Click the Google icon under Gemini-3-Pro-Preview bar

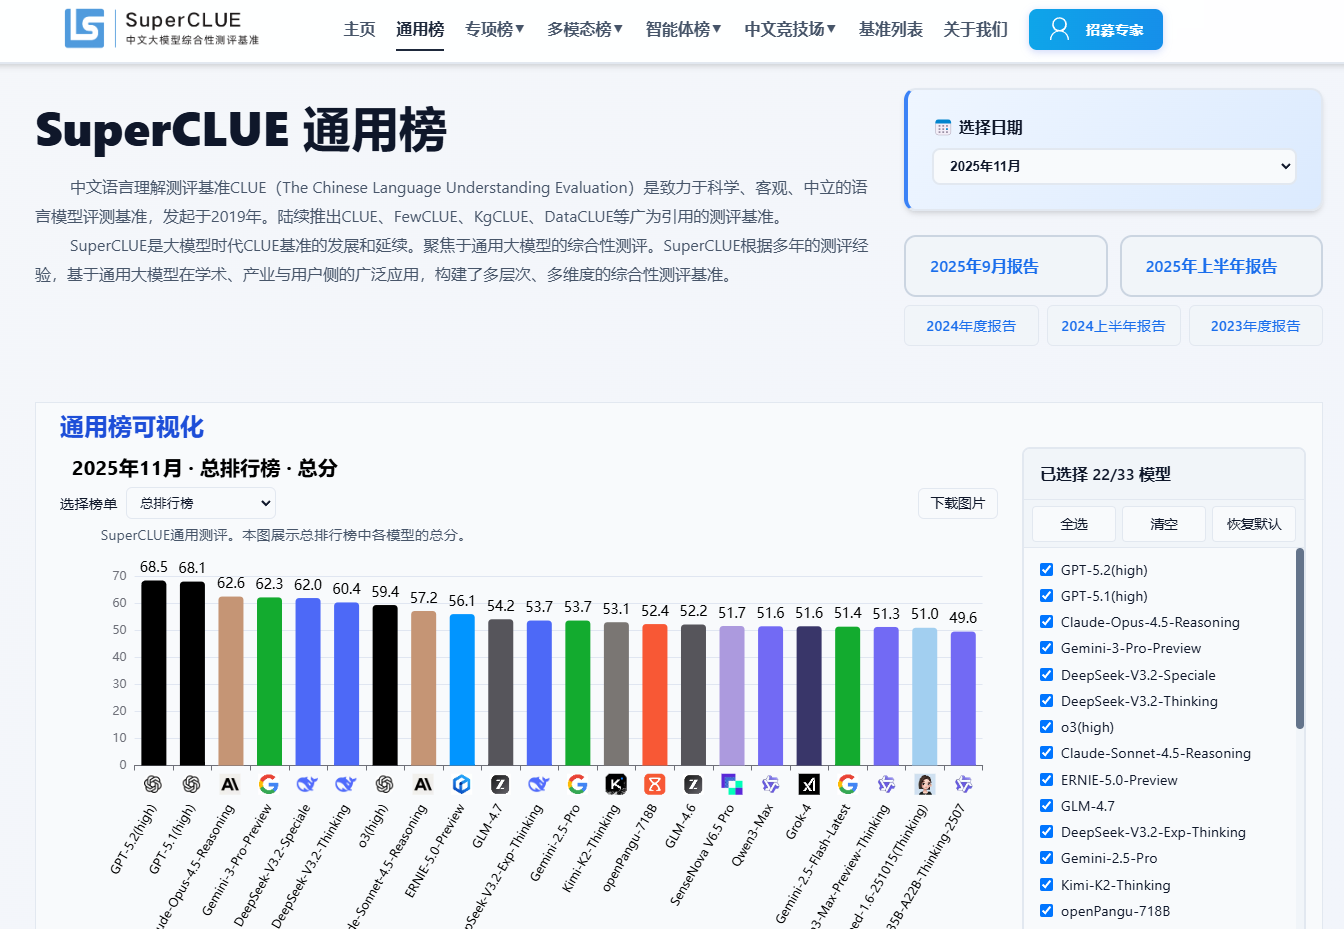tap(268, 785)
